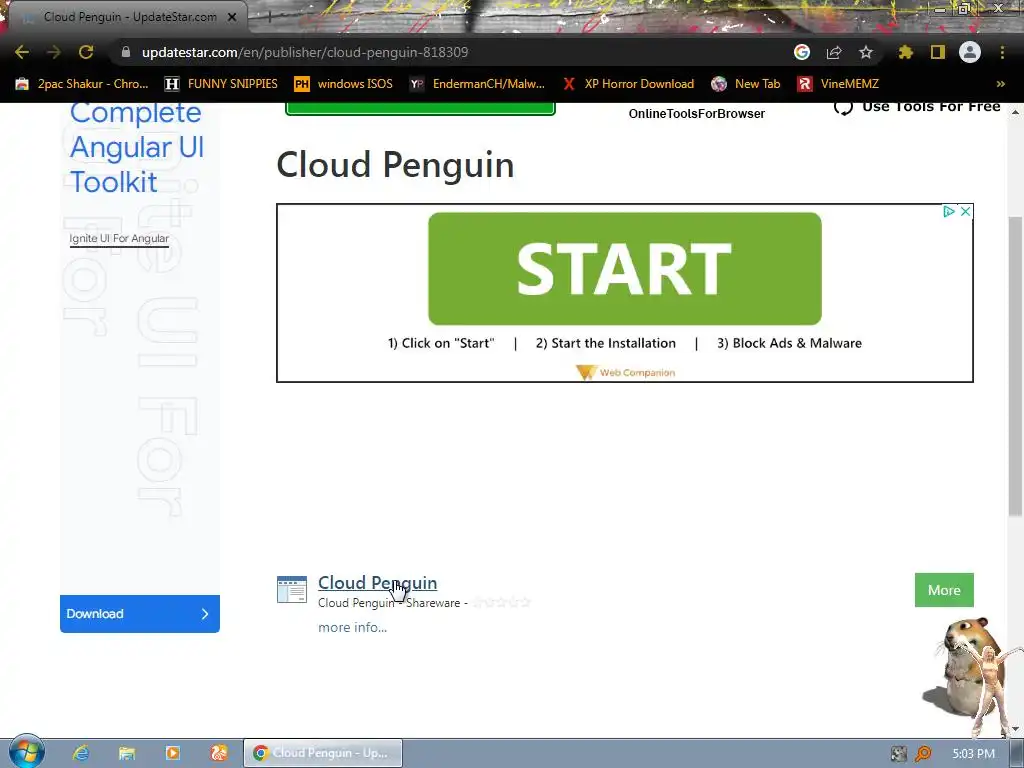Click the gray tray icon beside magnifier
1024x768 pixels.
coord(899,754)
